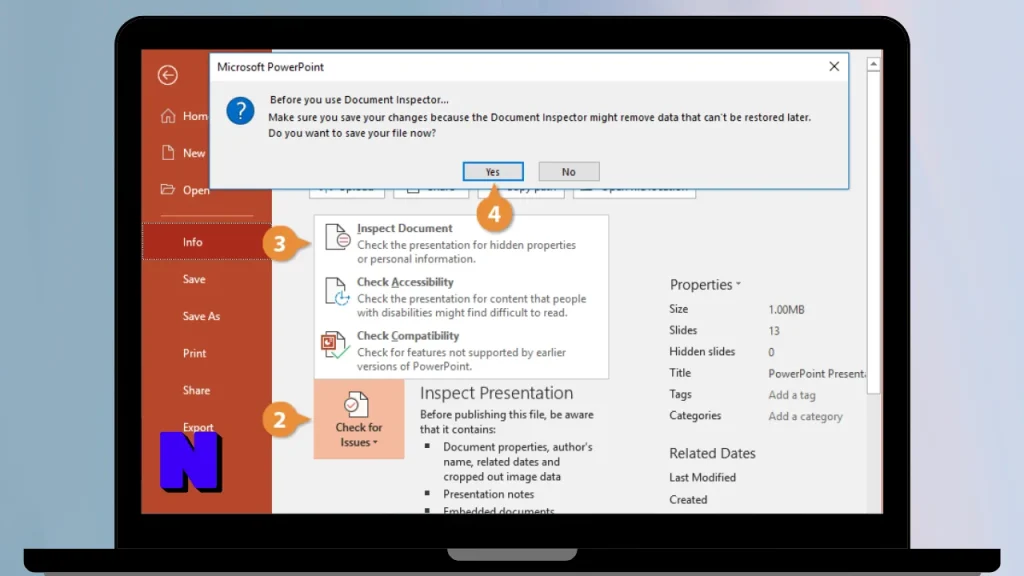Click the vertical scrollbar thumb
This screenshot has width=1024, height=576.
pyautogui.click(x=873, y=232)
